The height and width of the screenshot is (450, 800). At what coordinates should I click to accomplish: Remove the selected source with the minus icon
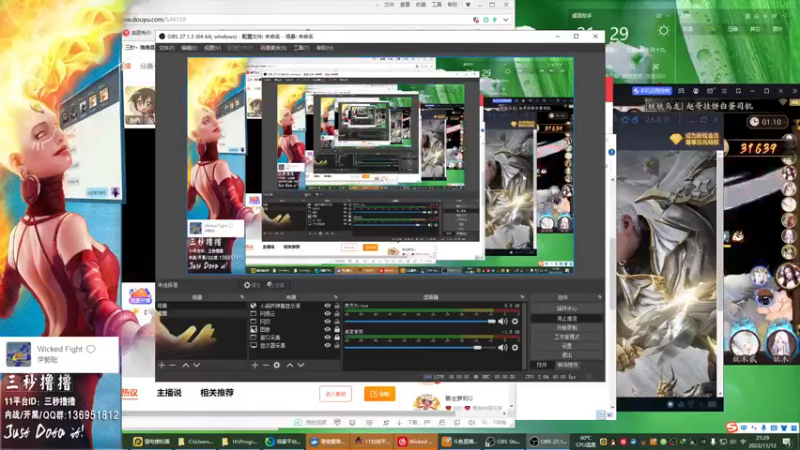tap(265, 365)
